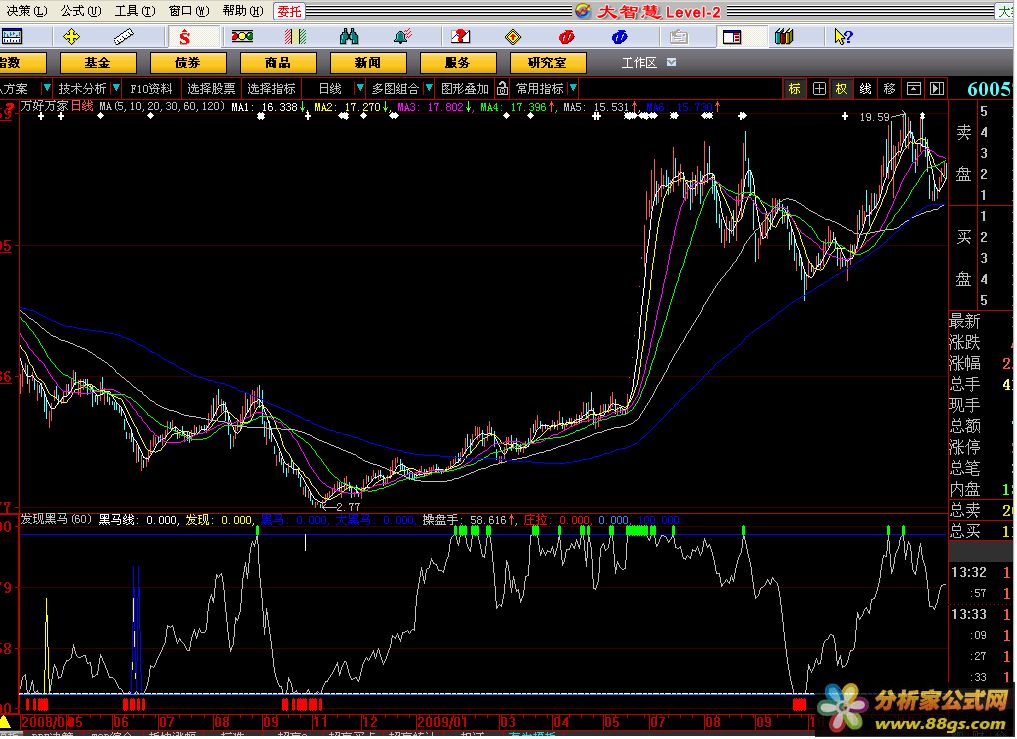Click the 选择股票 toolbar item

(x=211, y=89)
